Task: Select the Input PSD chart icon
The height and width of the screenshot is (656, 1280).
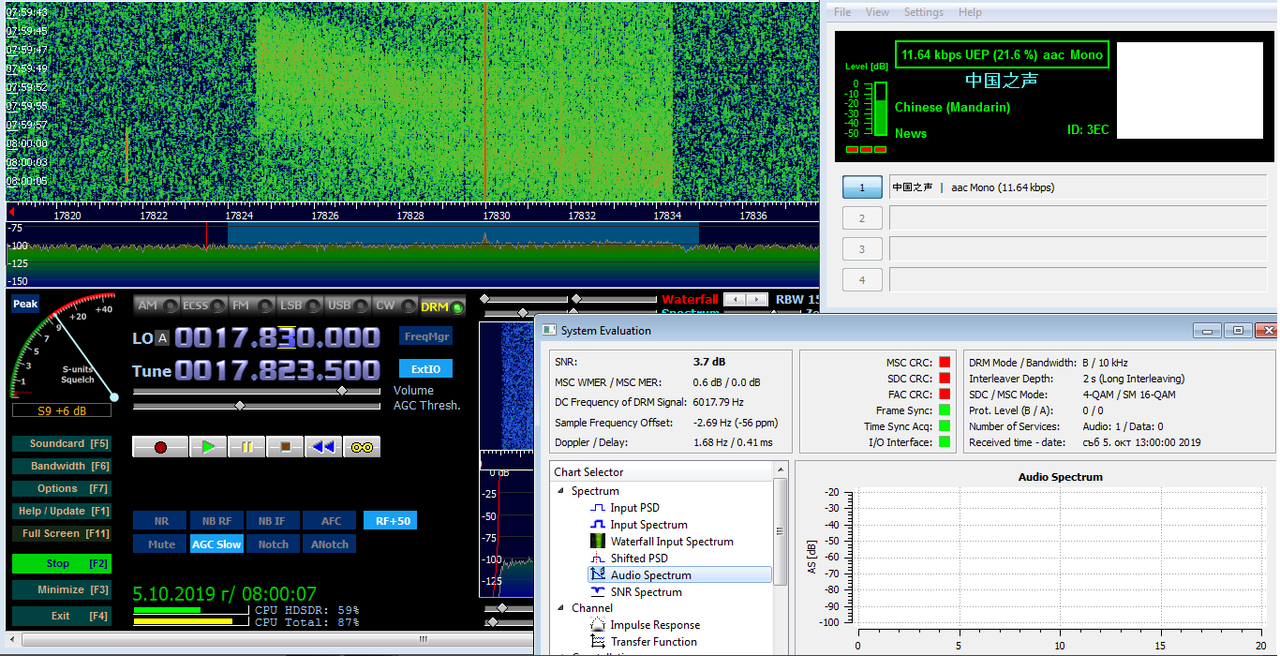Action: [598, 508]
